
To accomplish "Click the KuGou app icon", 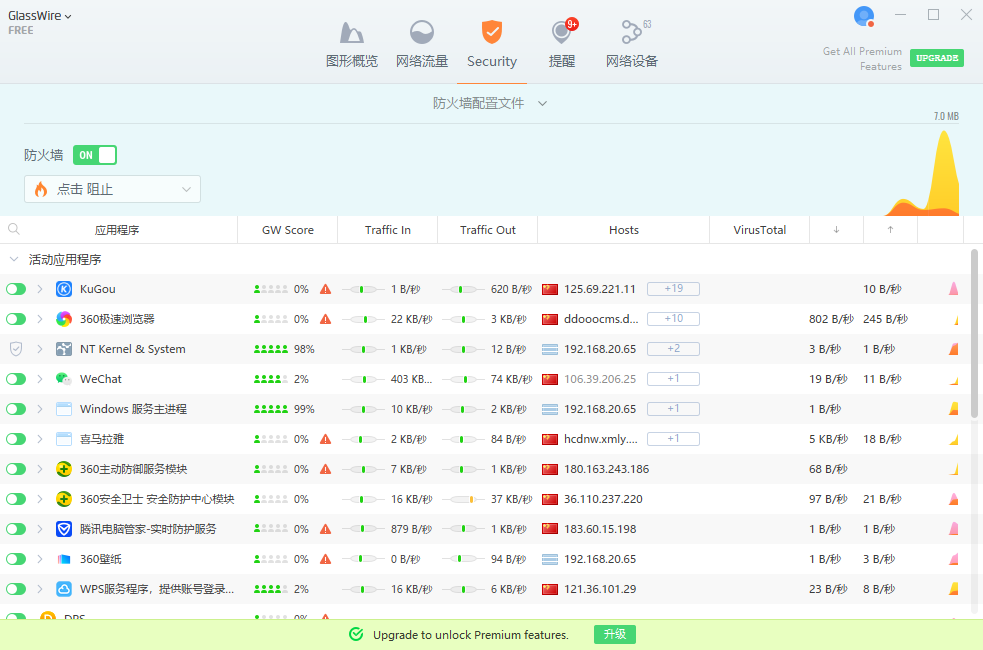I will point(64,289).
